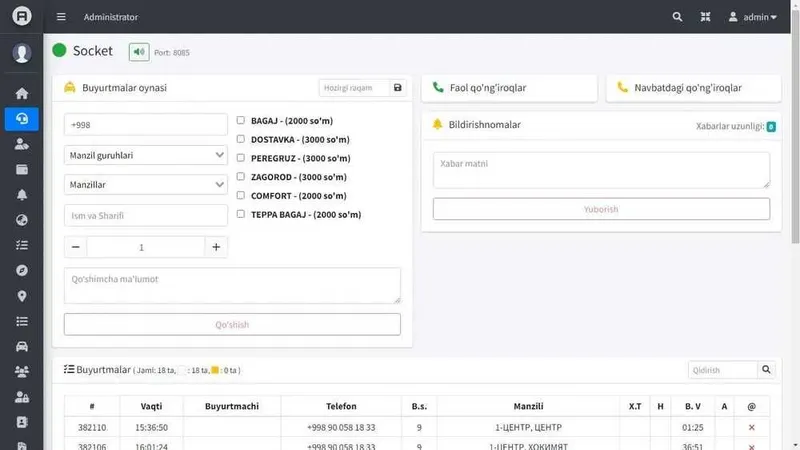Image resolution: width=800 pixels, height=450 pixels.
Task: Open the users group sidebar icon
Action: 21,372
